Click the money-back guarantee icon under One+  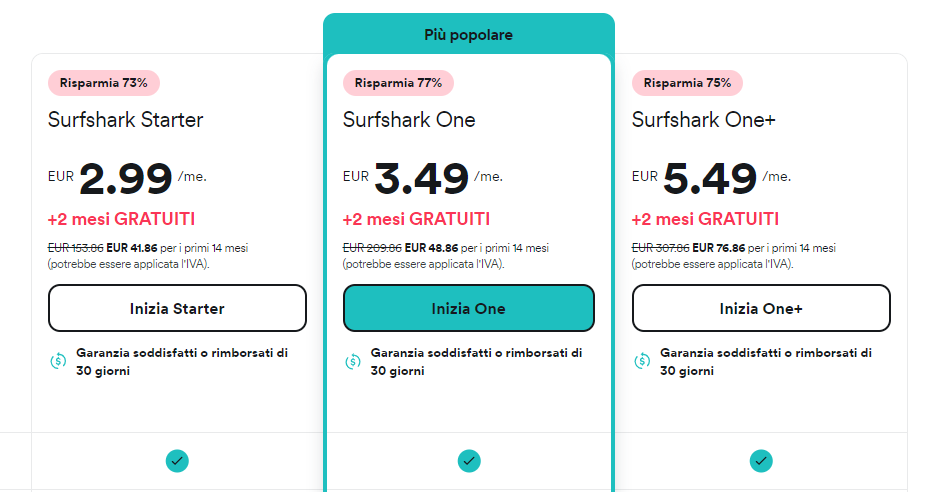(642, 361)
